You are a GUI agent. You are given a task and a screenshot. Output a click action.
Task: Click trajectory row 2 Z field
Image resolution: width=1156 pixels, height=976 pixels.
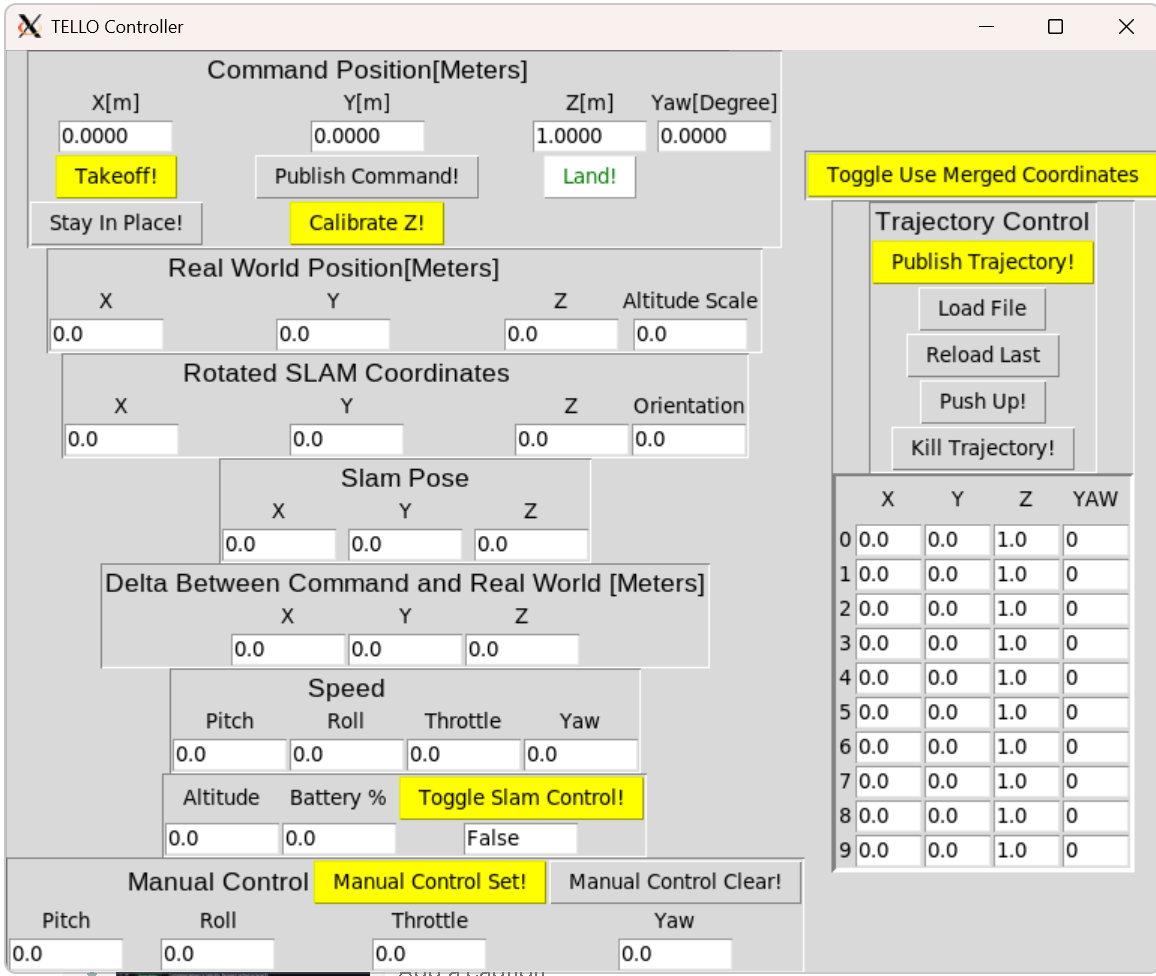(x=1026, y=609)
